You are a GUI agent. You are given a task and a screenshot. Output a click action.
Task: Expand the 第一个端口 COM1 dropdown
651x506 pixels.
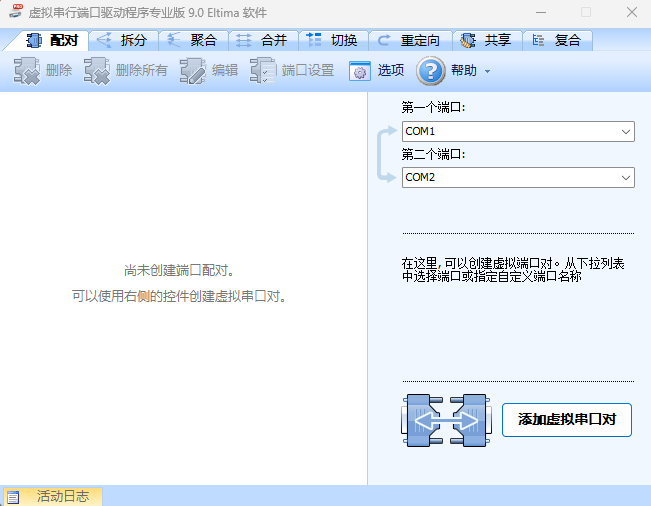[x=626, y=132]
